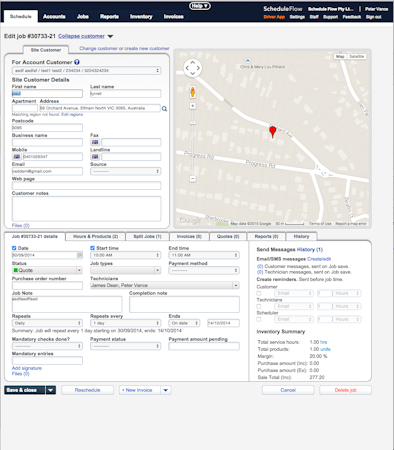The image size is (394, 450).
Task: Zoom in on the map
Action: click(193, 106)
